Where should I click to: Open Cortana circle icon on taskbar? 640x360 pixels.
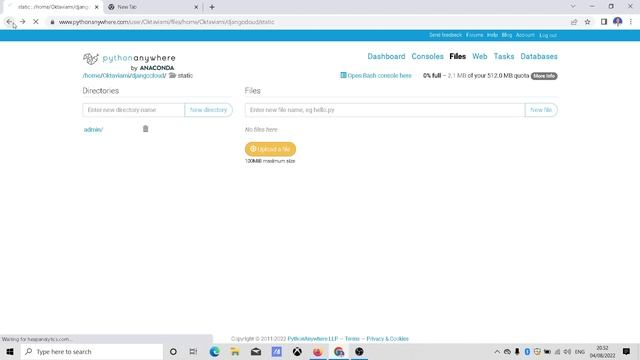(173, 351)
